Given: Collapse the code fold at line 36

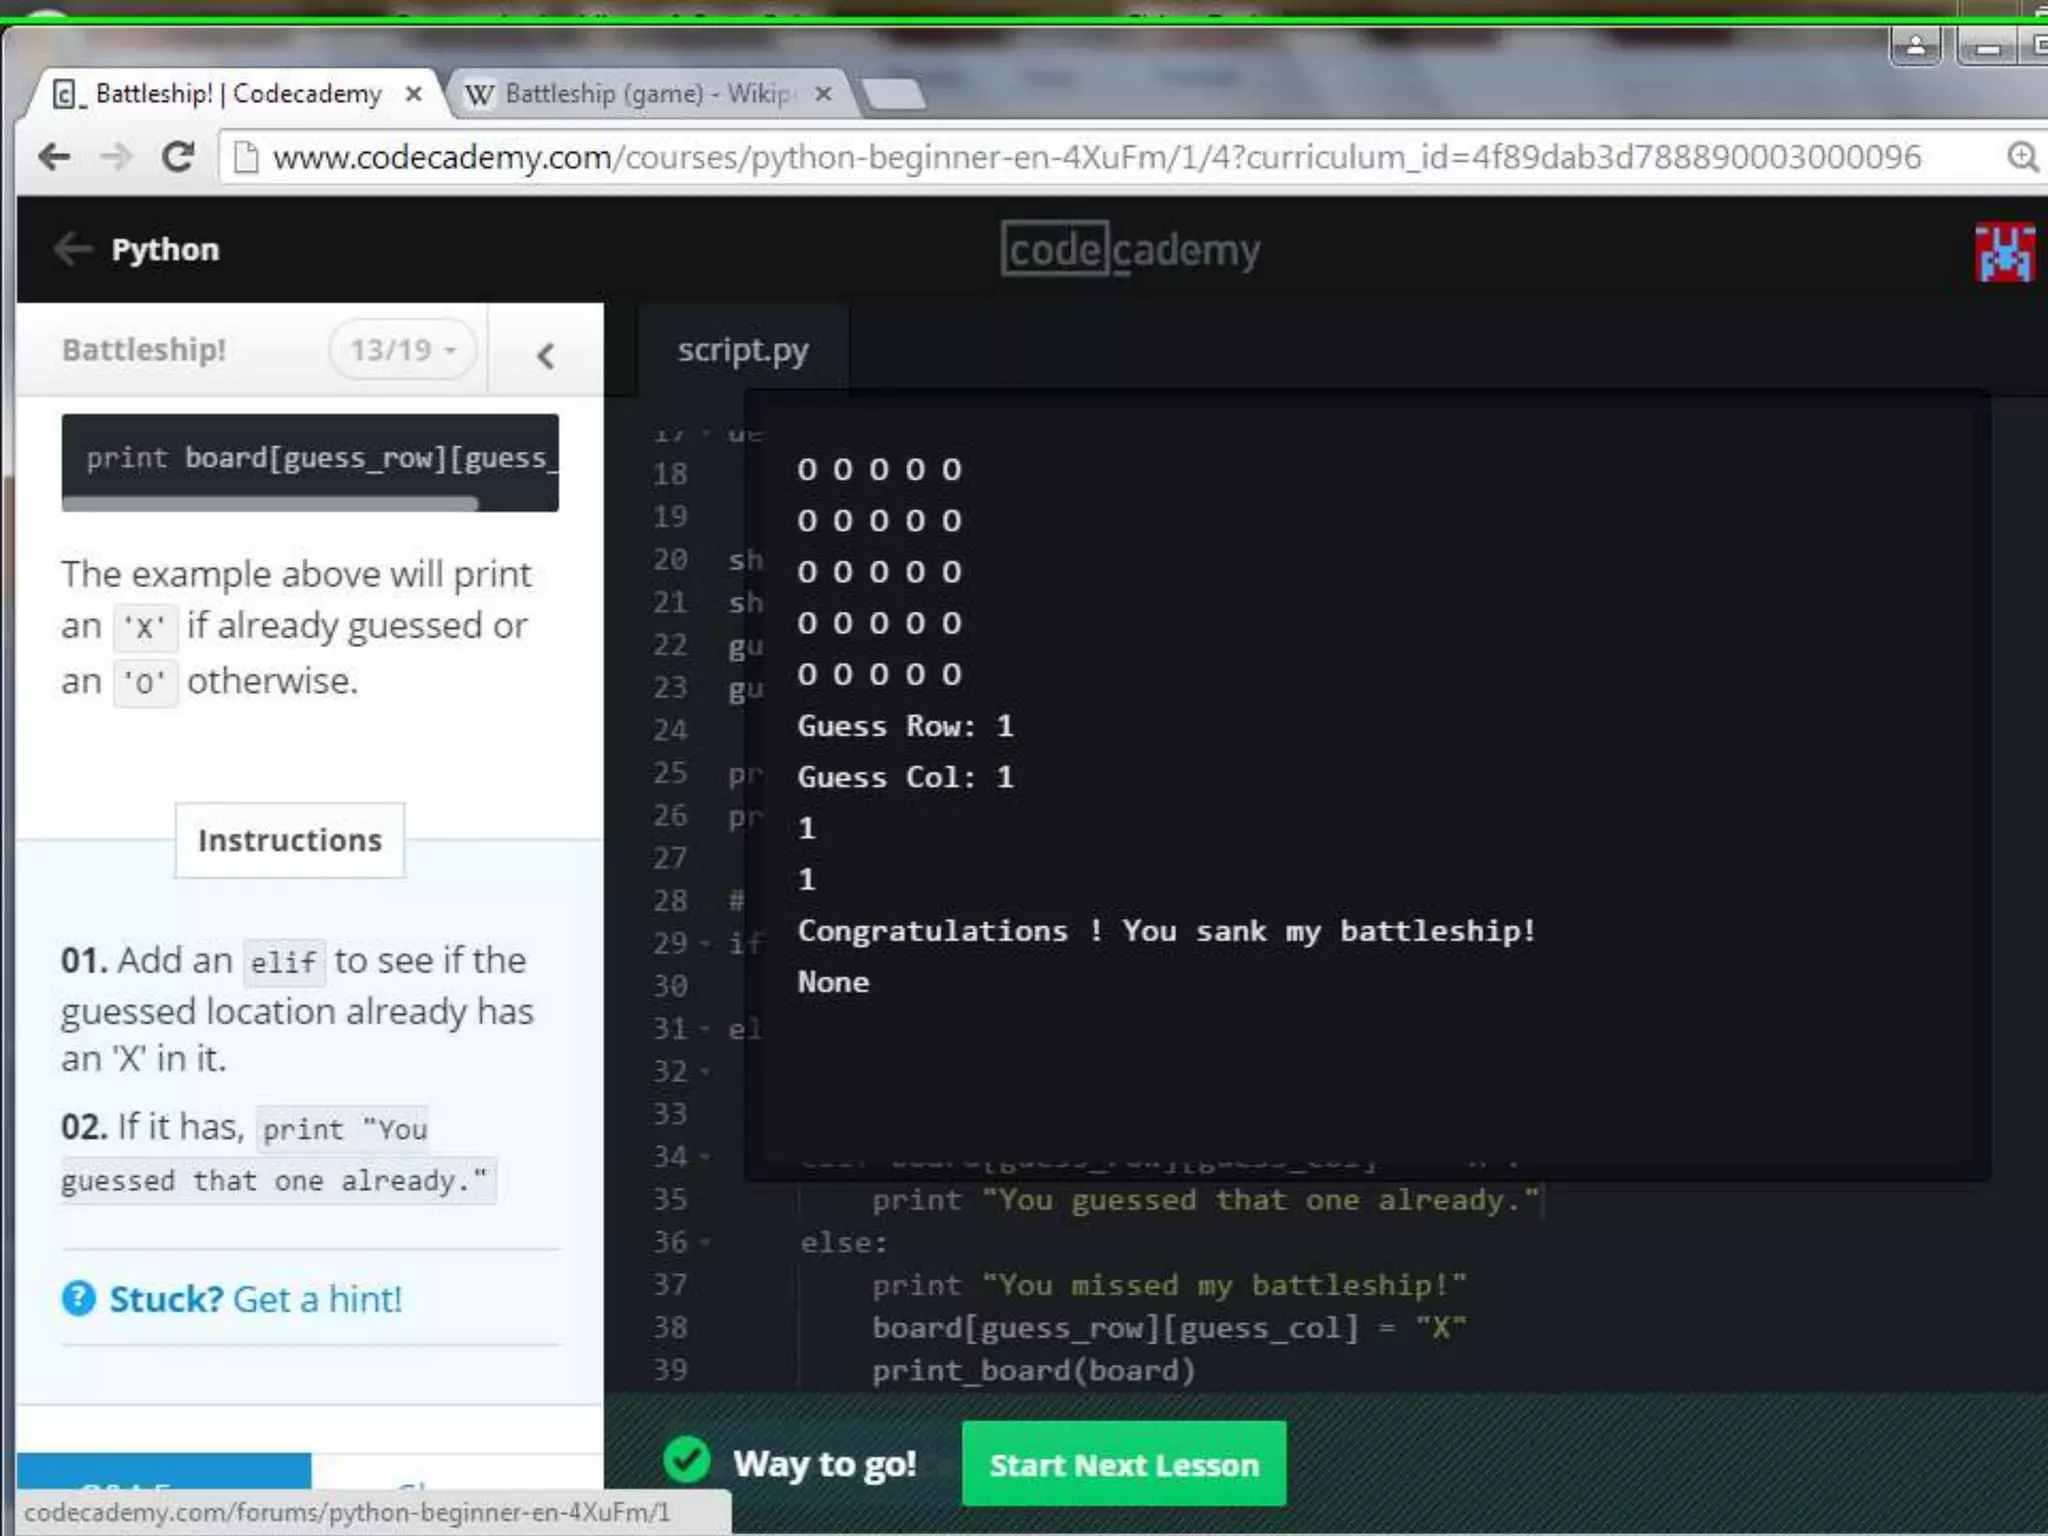Looking at the screenshot, I should pos(705,1243).
